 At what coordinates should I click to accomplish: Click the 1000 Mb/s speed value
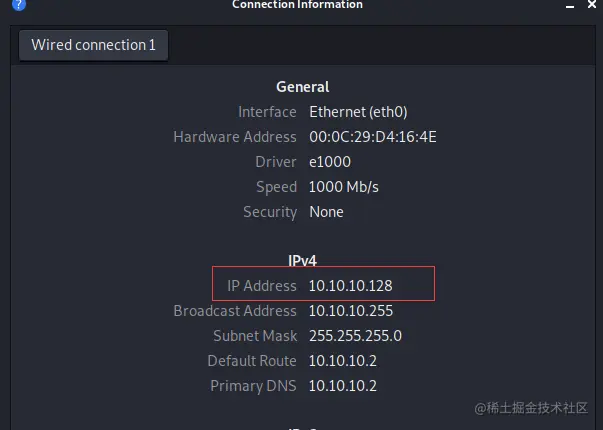coord(344,187)
